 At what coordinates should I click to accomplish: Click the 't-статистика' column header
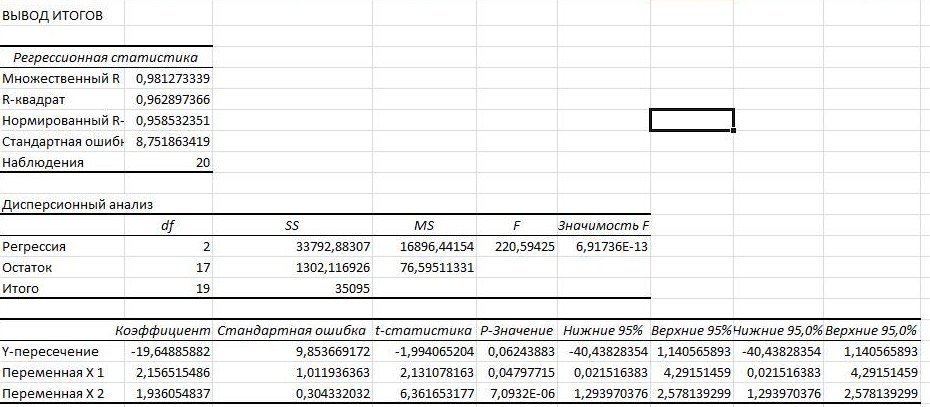[x=424, y=330]
